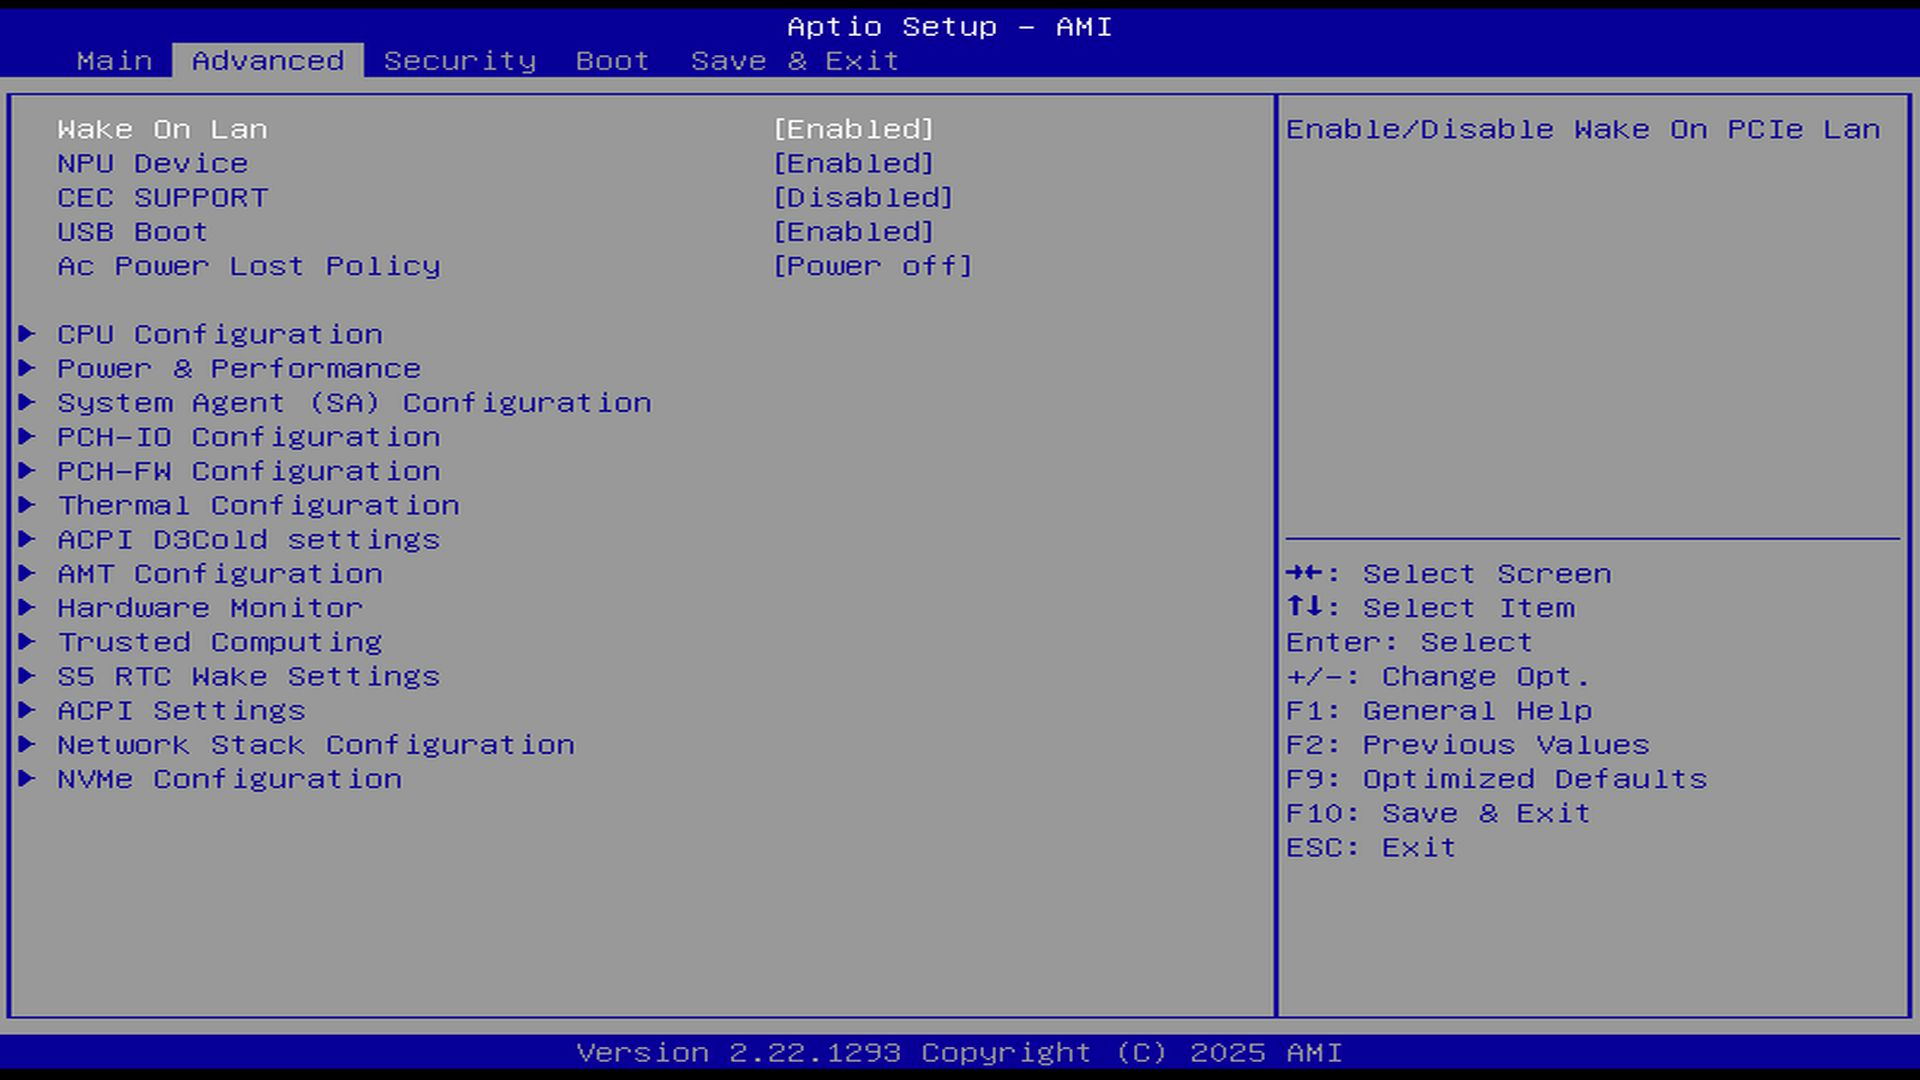
Task: Open the PCH-IO Configuration submenu
Action: tap(248, 437)
